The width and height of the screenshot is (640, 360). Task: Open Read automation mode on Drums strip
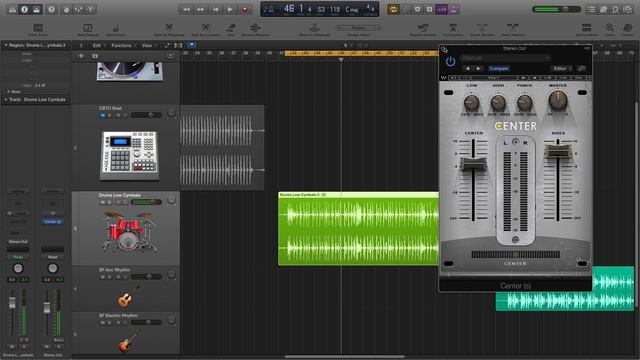(x=18, y=257)
